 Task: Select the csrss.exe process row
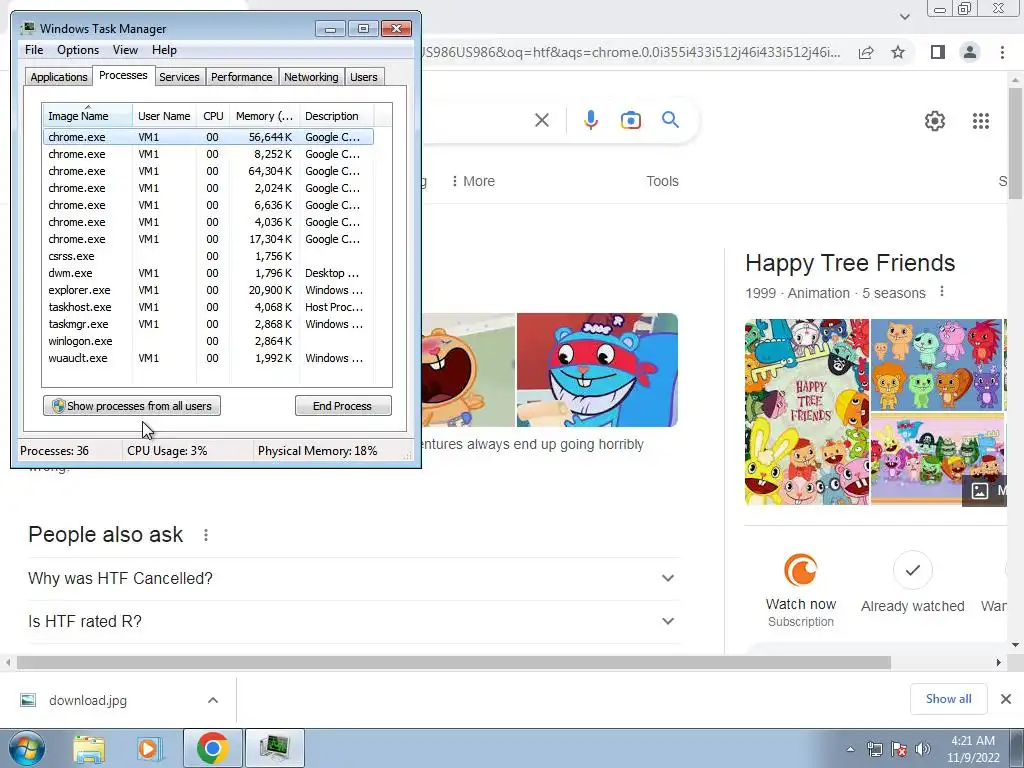(208, 256)
